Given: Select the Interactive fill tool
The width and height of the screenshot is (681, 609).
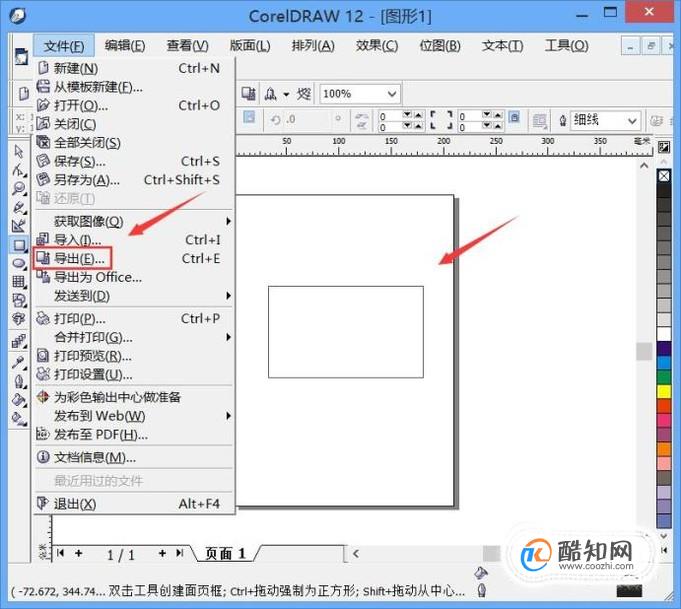Looking at the screenshot, I should tap(18, 419).
